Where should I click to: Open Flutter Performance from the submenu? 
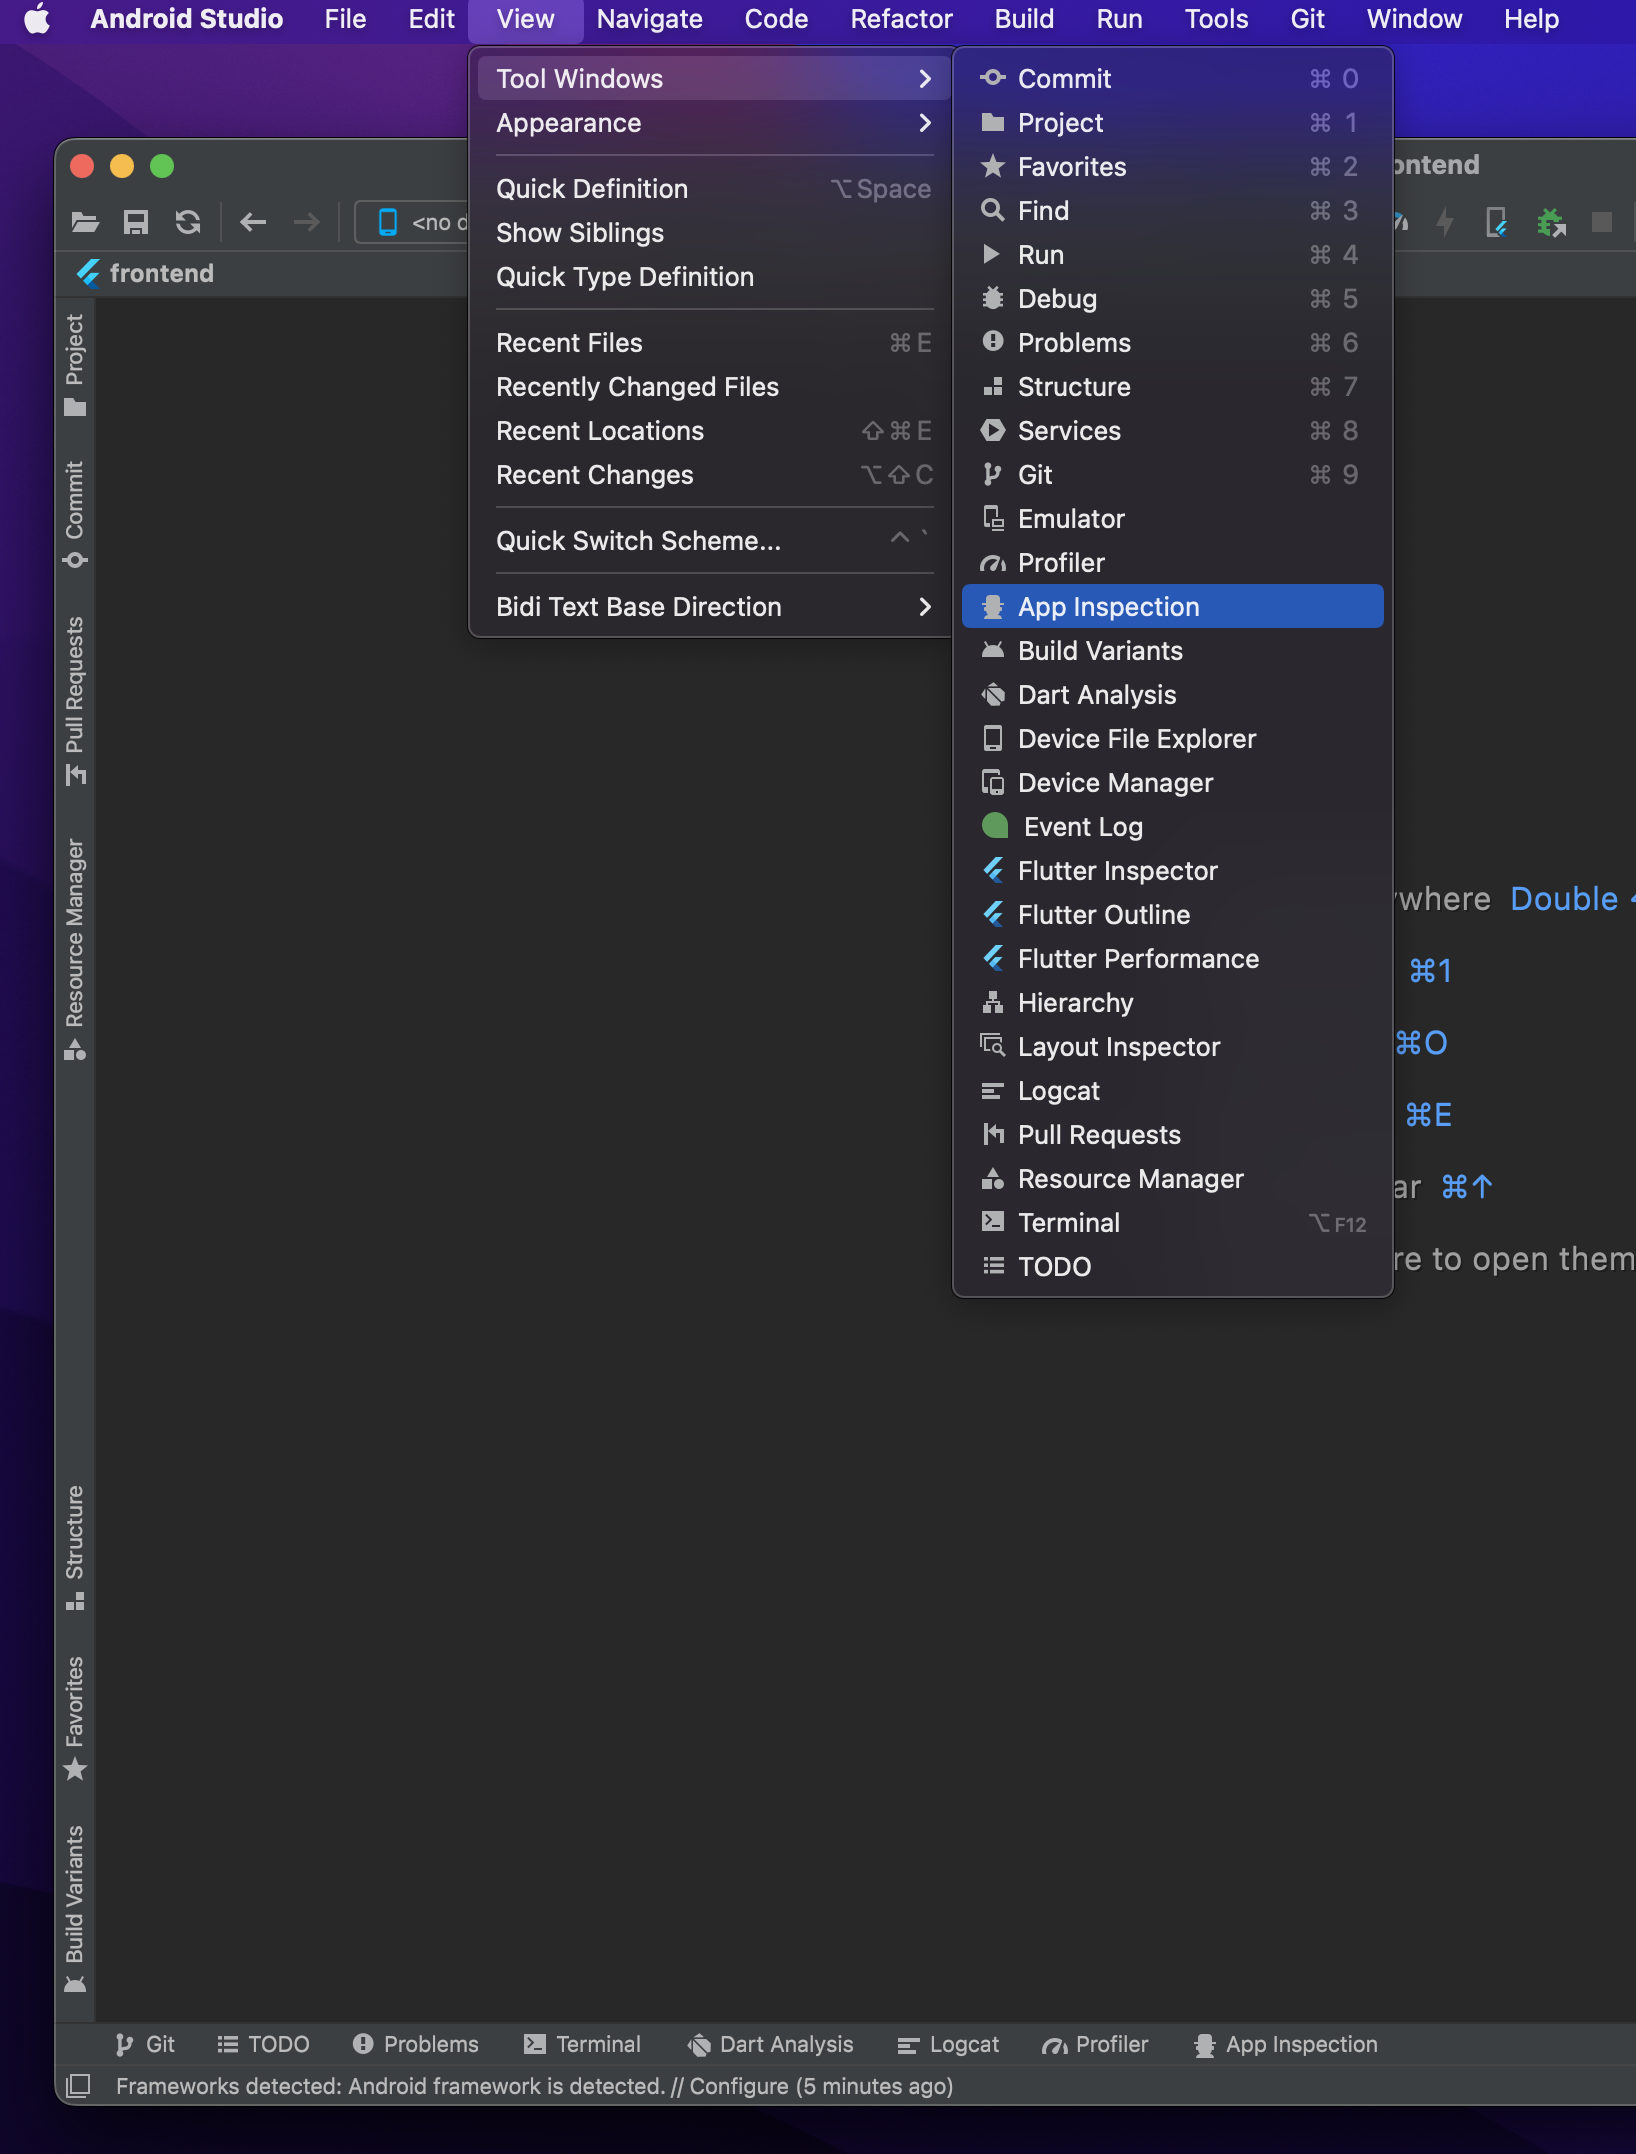pyautogui.click(x=1172, y=959)
